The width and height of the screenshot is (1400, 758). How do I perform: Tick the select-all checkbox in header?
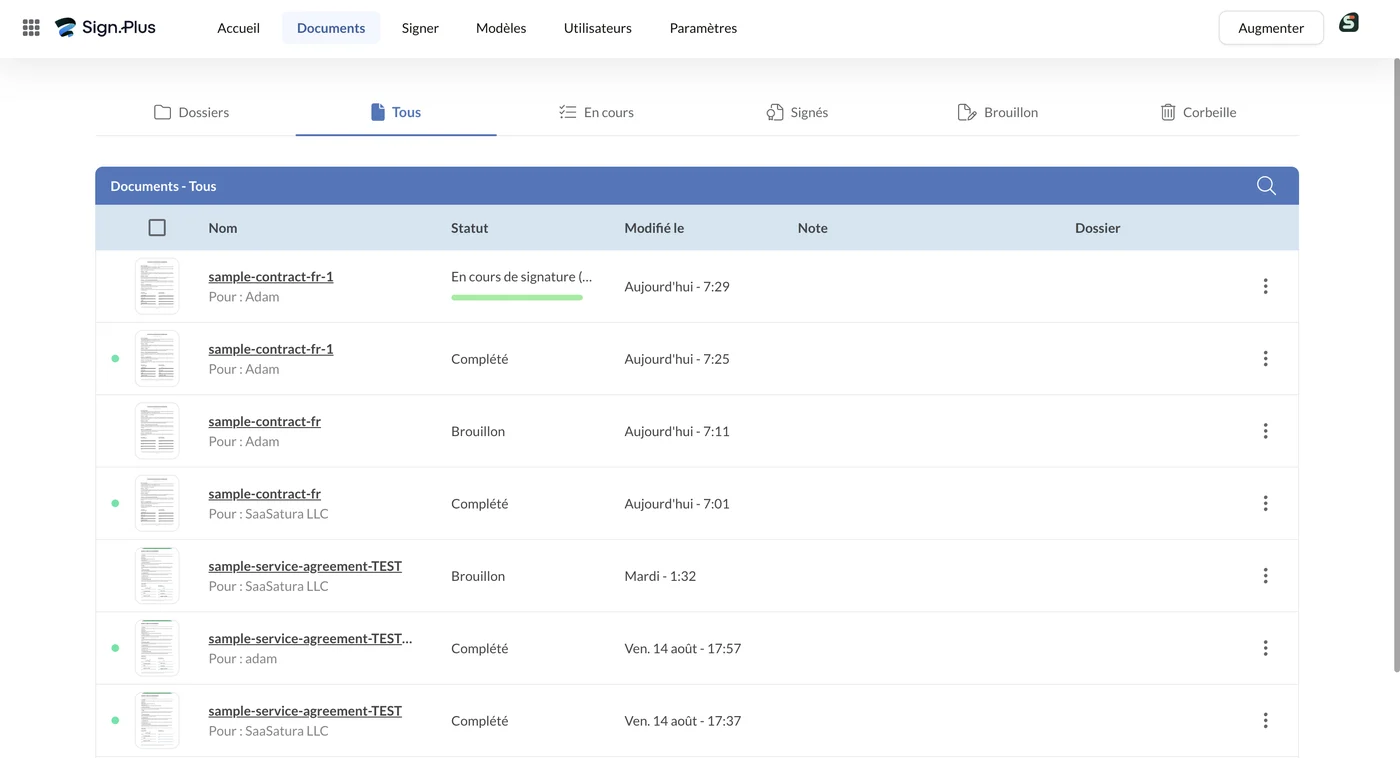tap(157, 228)
